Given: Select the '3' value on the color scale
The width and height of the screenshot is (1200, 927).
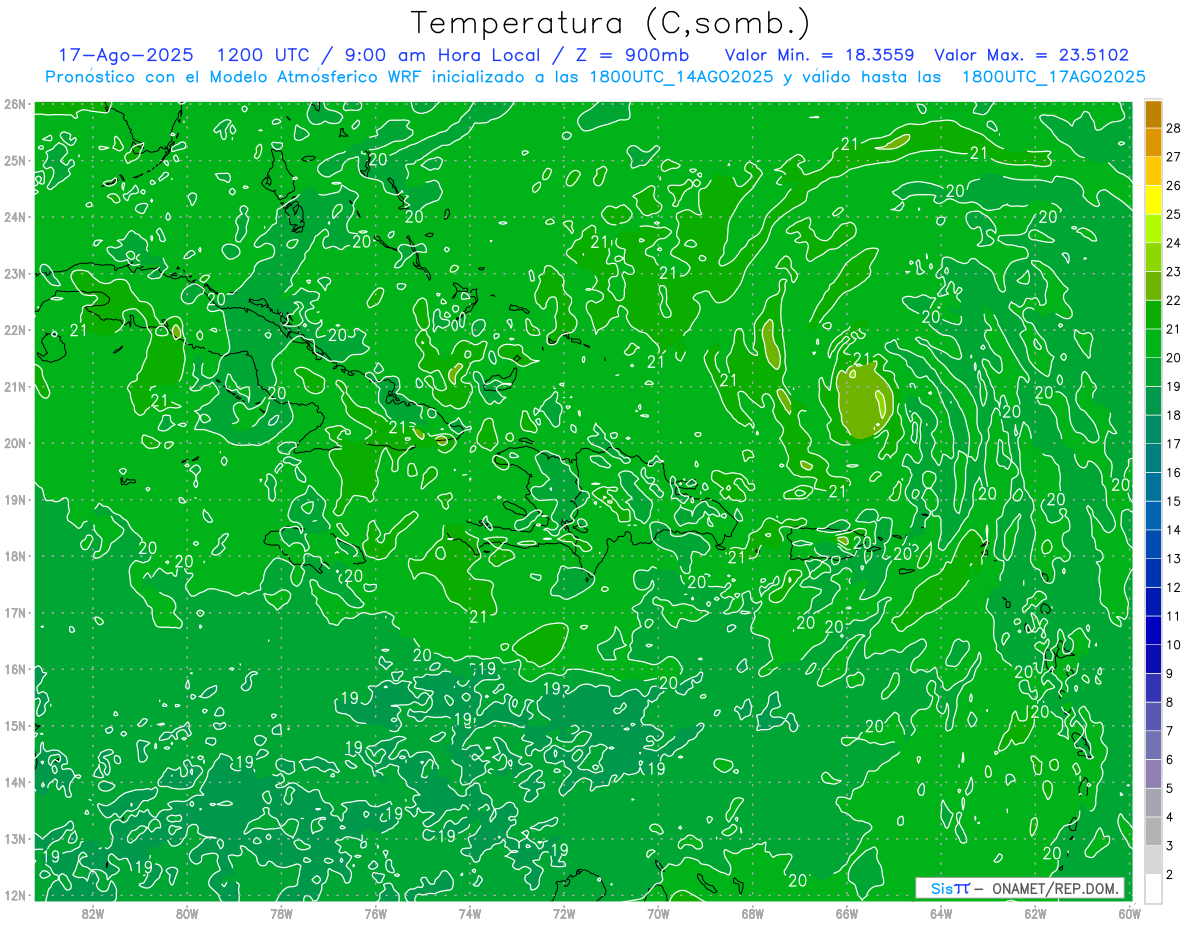Looking at the screenshot, I should coord(1170,846).
